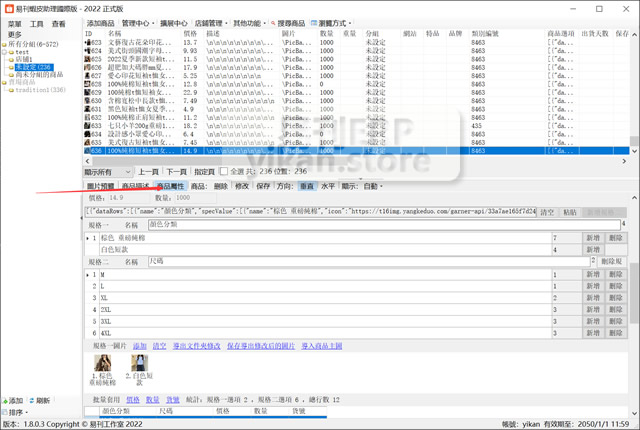Viewport: 640px width, 430px height.
Task: Select the 店铺1 folder in tree
Action: pyautogui.click(x=23, y=59)
